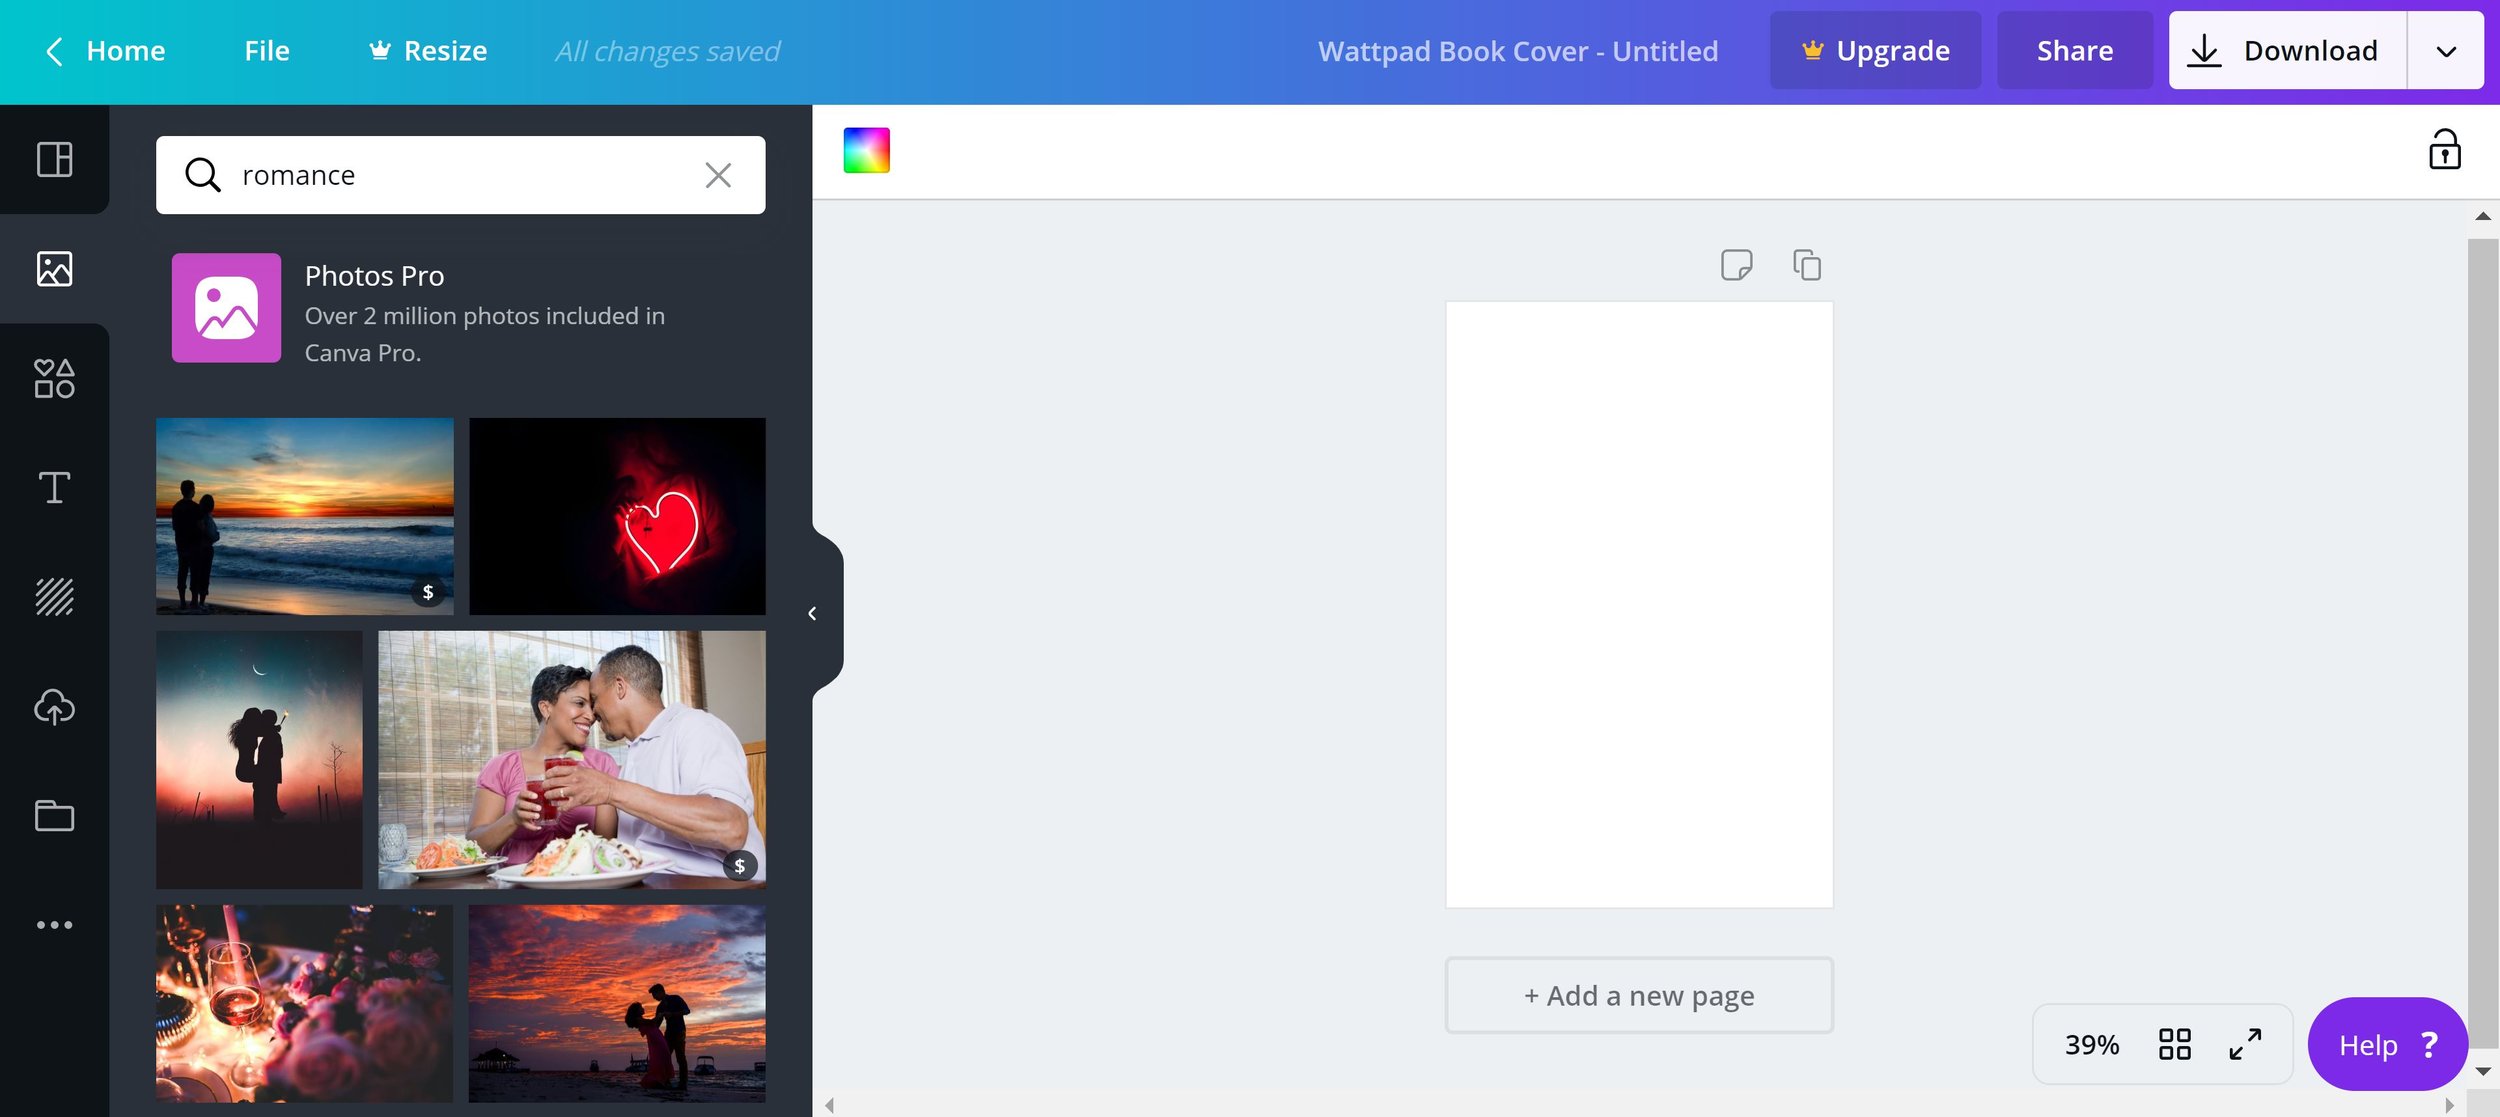Click the document title Wattpad Book Cover - Untitled
The height and width of the screenshot is (1117, 2500).
1518,51
